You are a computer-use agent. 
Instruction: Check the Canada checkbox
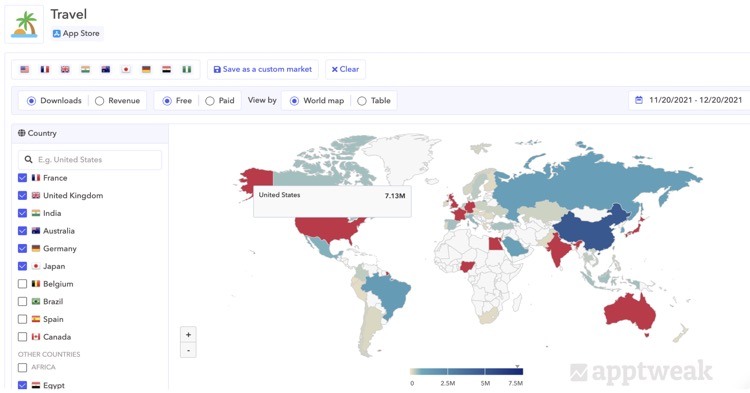point(22,337)
